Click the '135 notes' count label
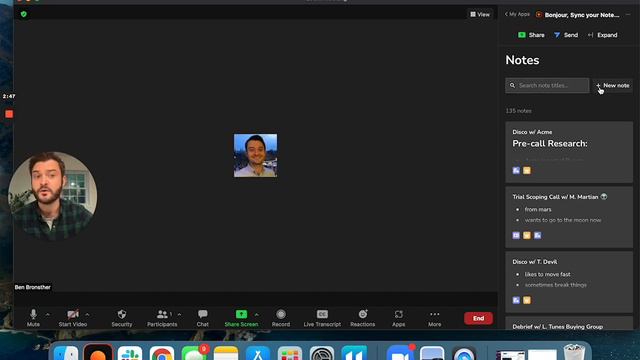The image size is (640, 360). click(x=518, y=111)
